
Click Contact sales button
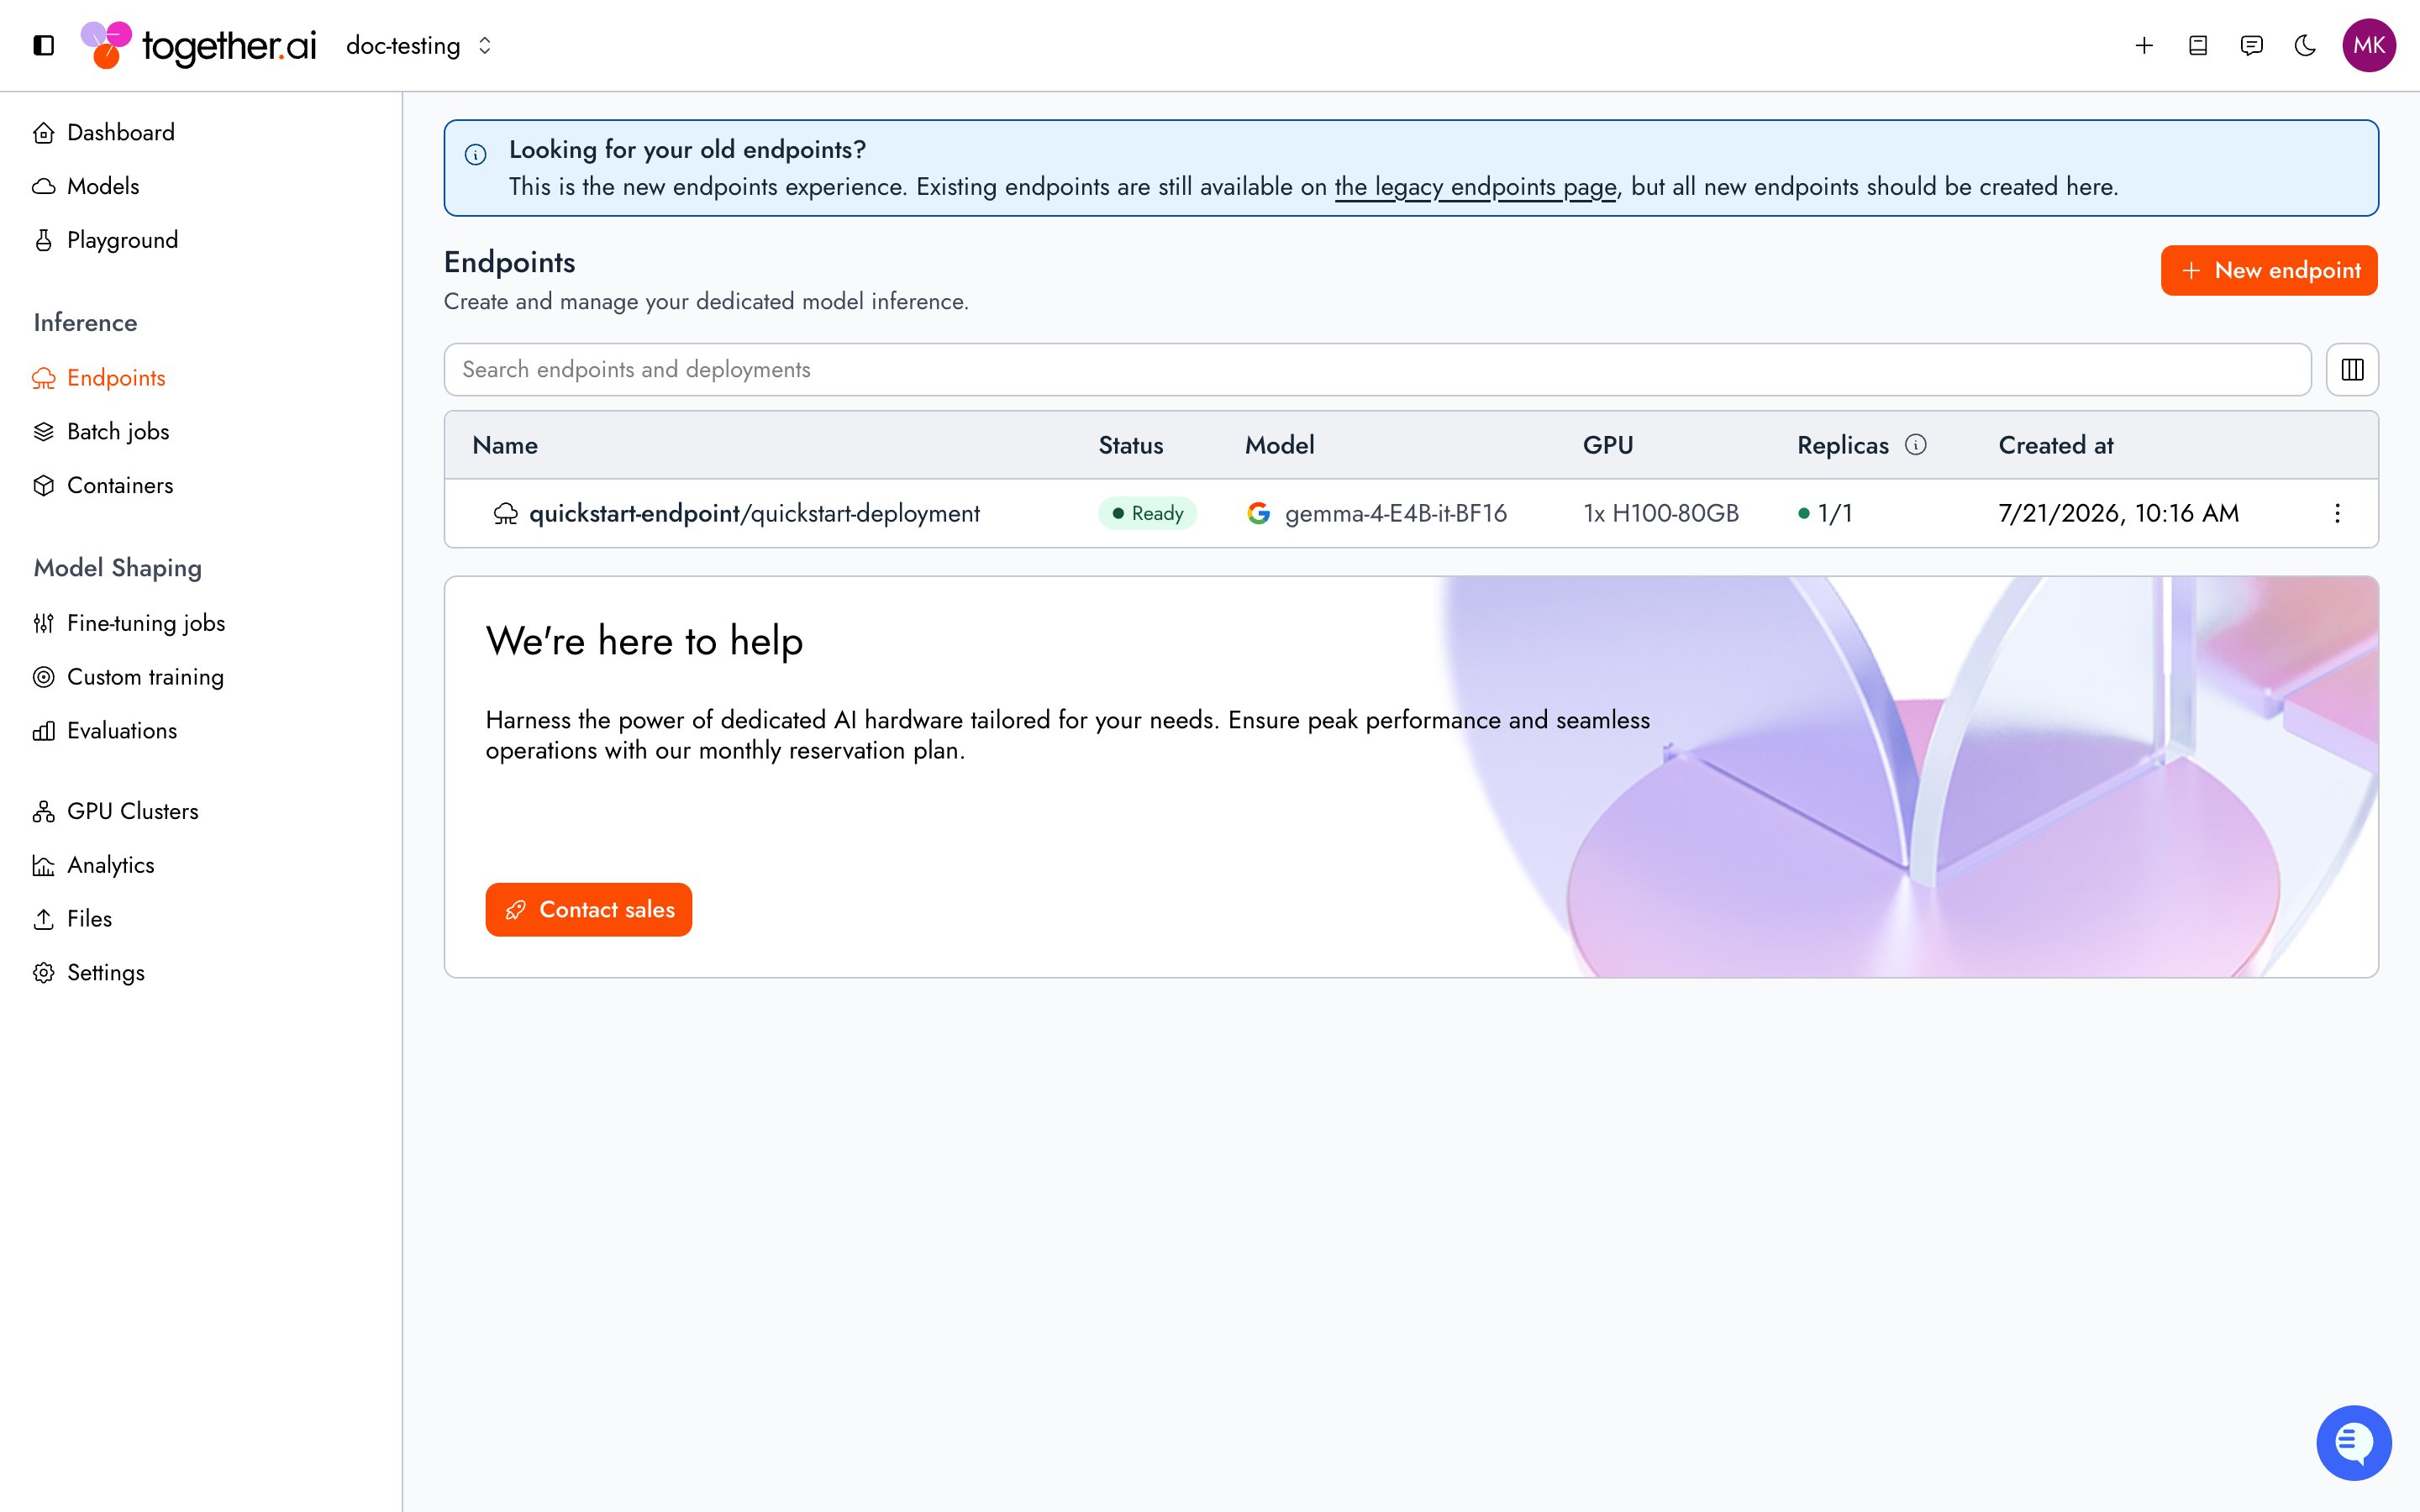[589, 910]
